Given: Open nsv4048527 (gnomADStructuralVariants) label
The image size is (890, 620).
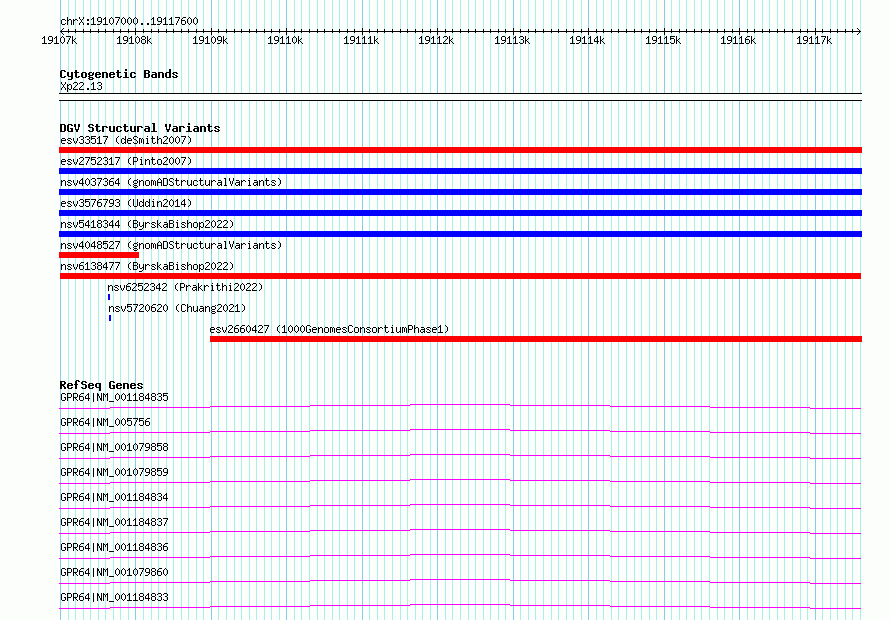Looking at the screenshot, I should click(171, 245).
